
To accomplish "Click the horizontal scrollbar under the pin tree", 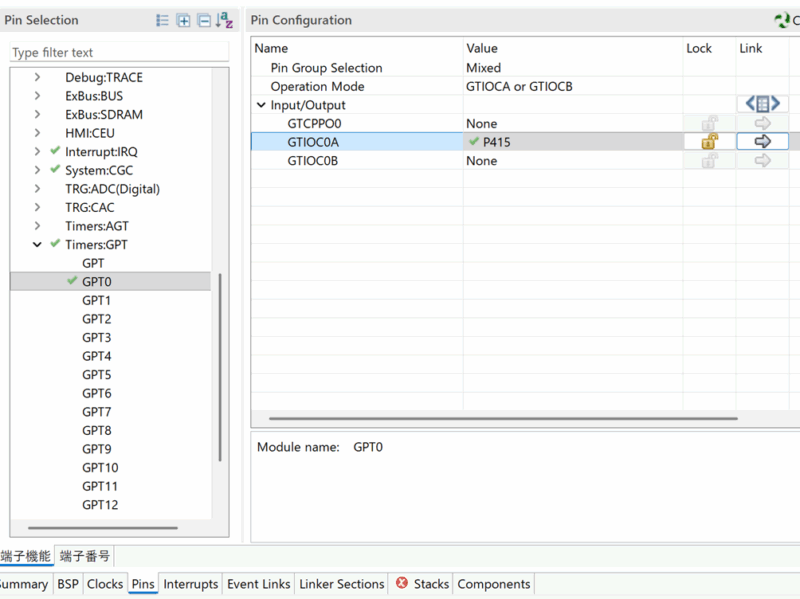I will pyautogui.click(x=103, y=528).
